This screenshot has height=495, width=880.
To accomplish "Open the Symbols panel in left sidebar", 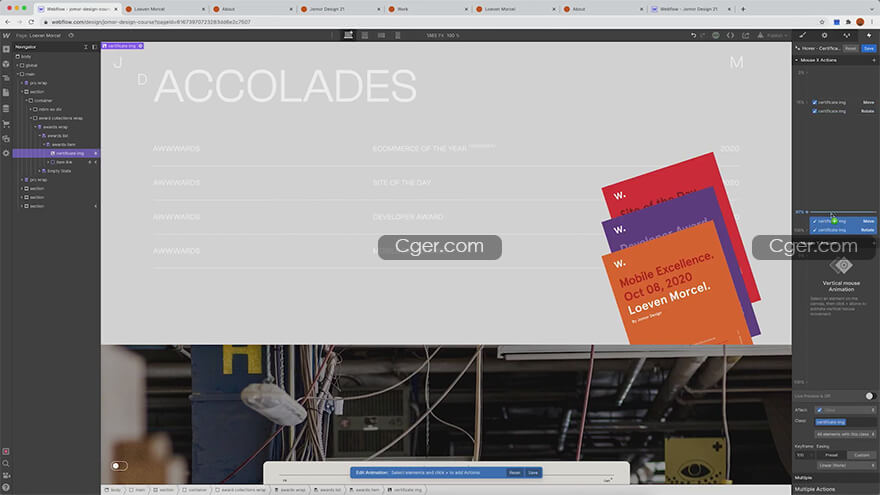I will click(x=6, y=64).
